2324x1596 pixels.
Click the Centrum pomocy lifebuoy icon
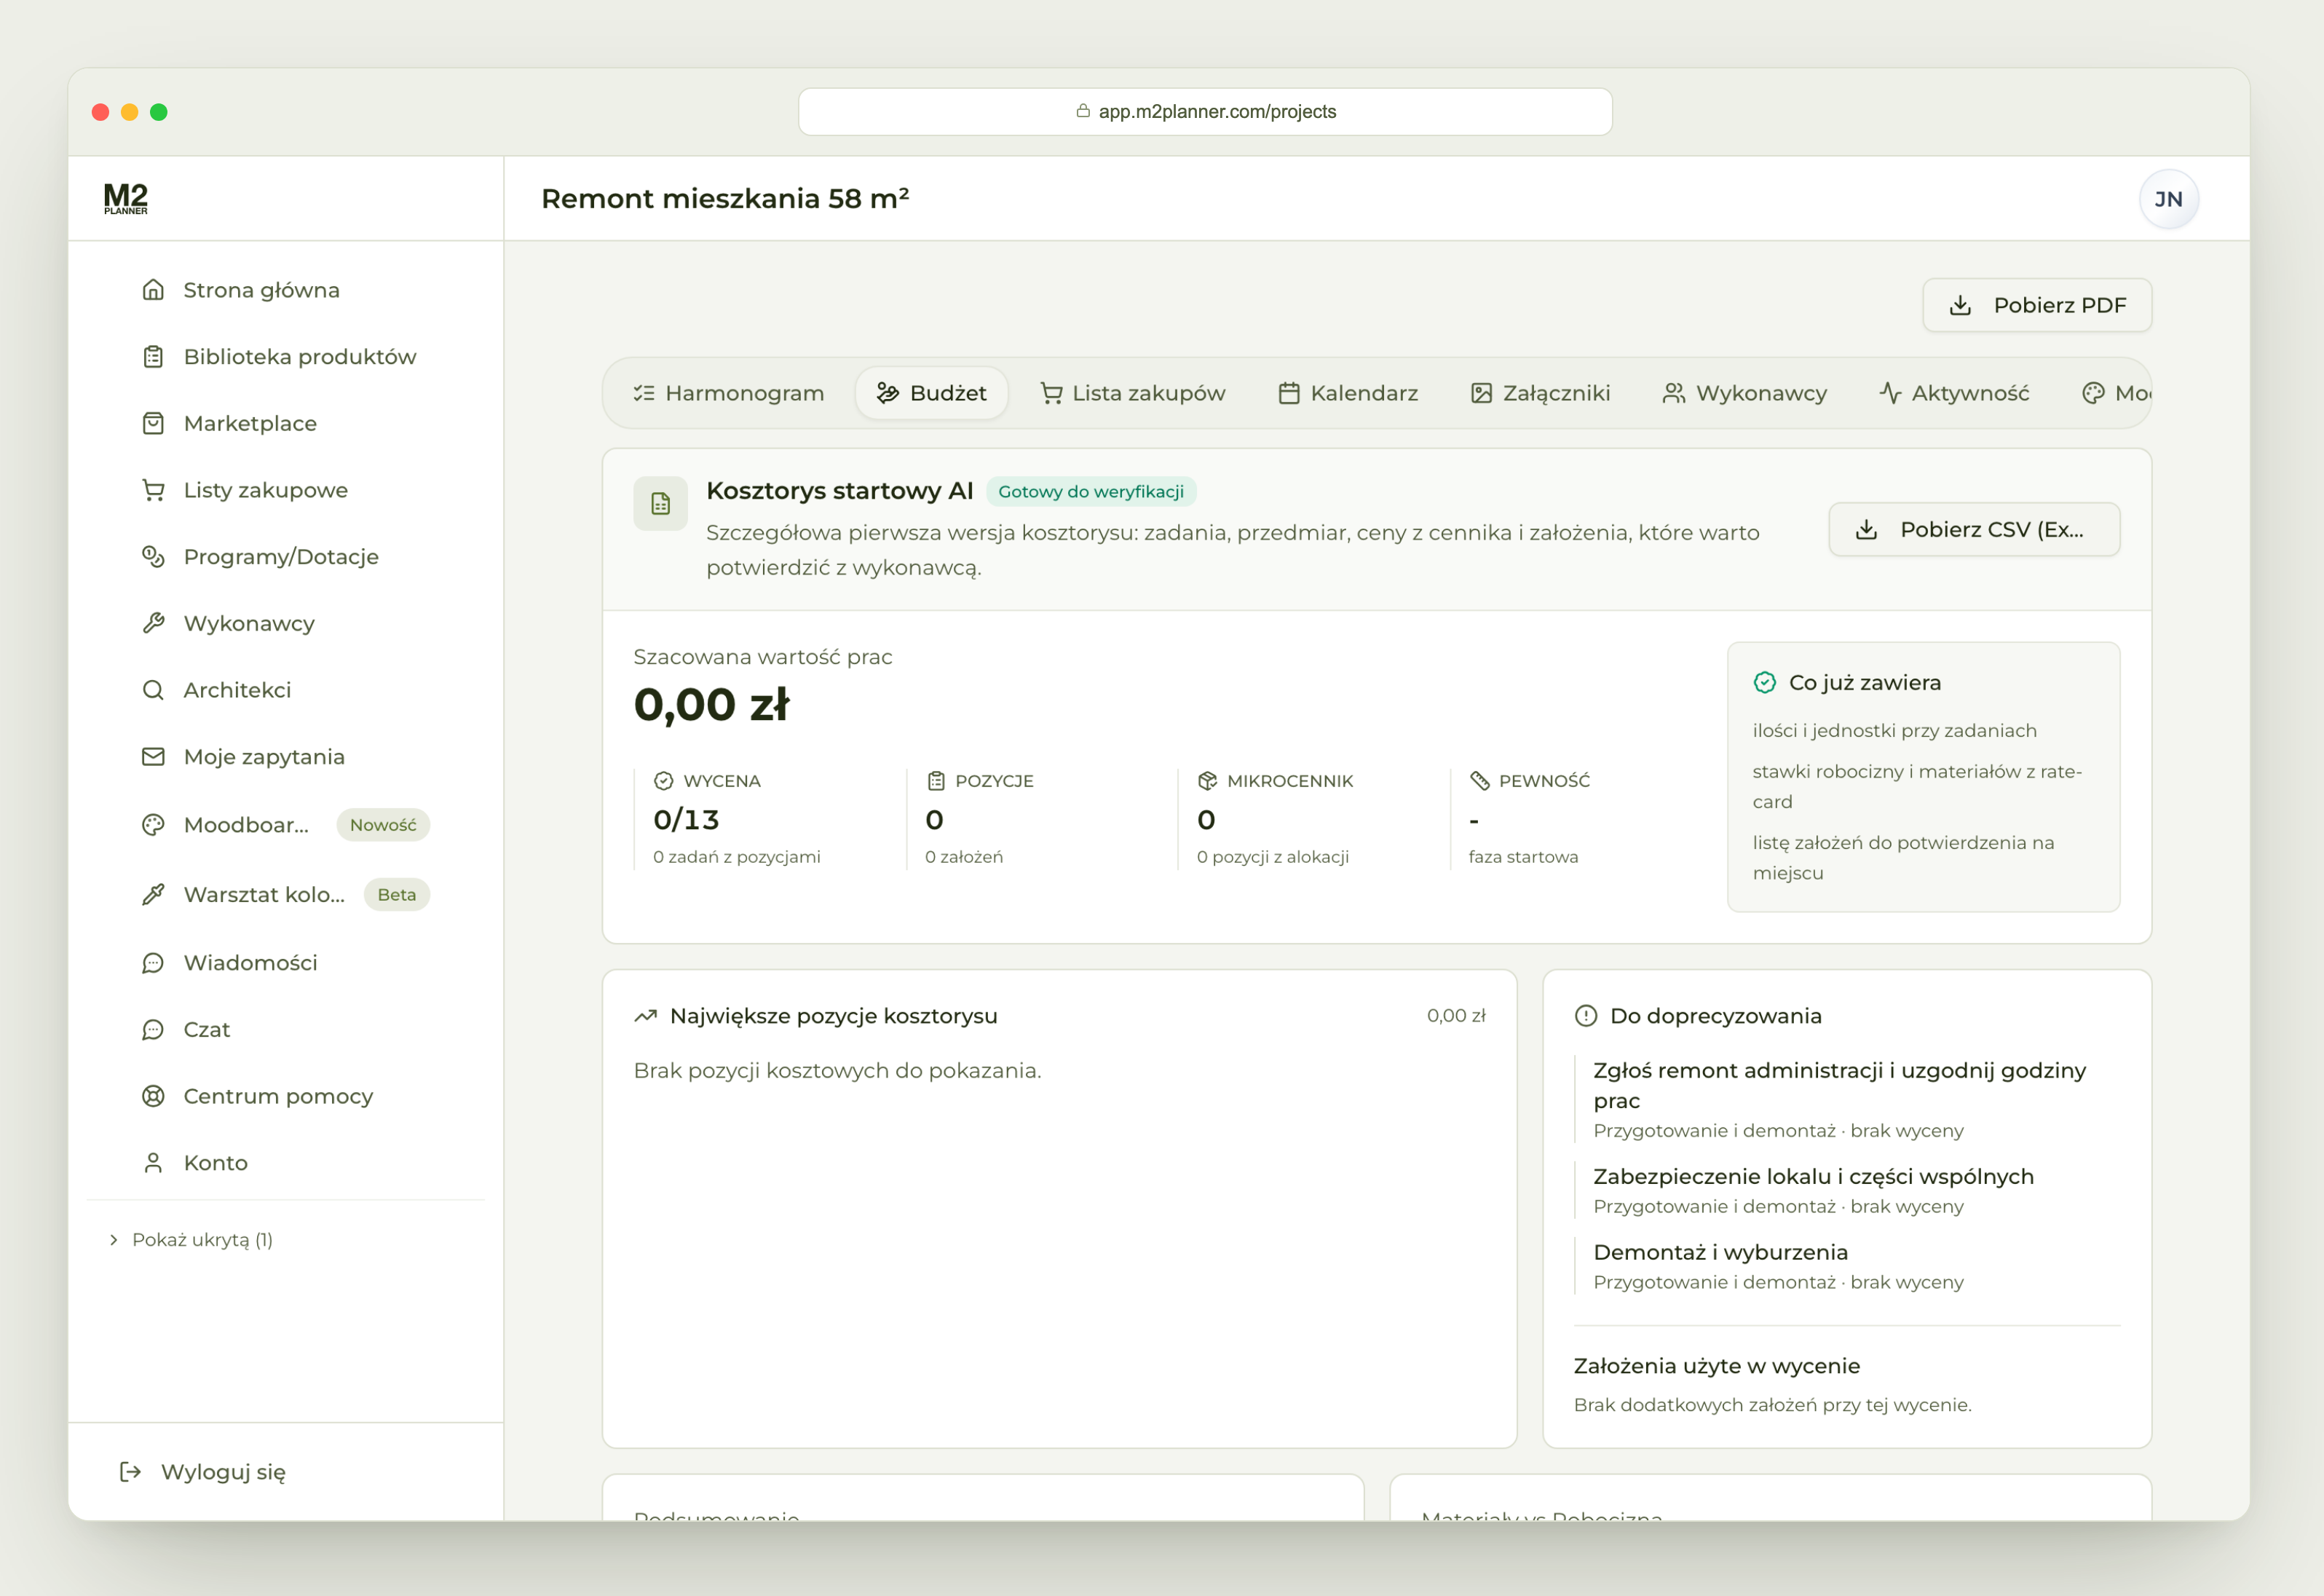pyautogui.click(x=153, y=1096)
